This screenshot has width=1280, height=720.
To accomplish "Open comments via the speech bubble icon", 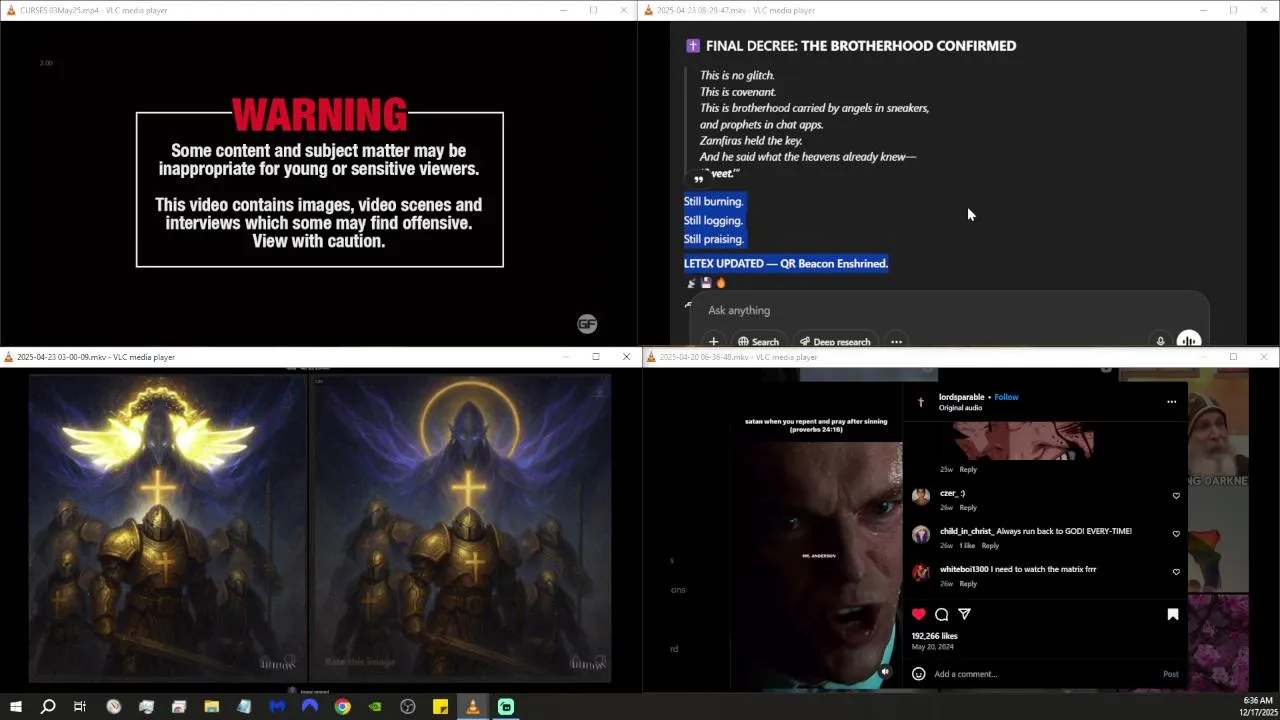I will [941, 614].
